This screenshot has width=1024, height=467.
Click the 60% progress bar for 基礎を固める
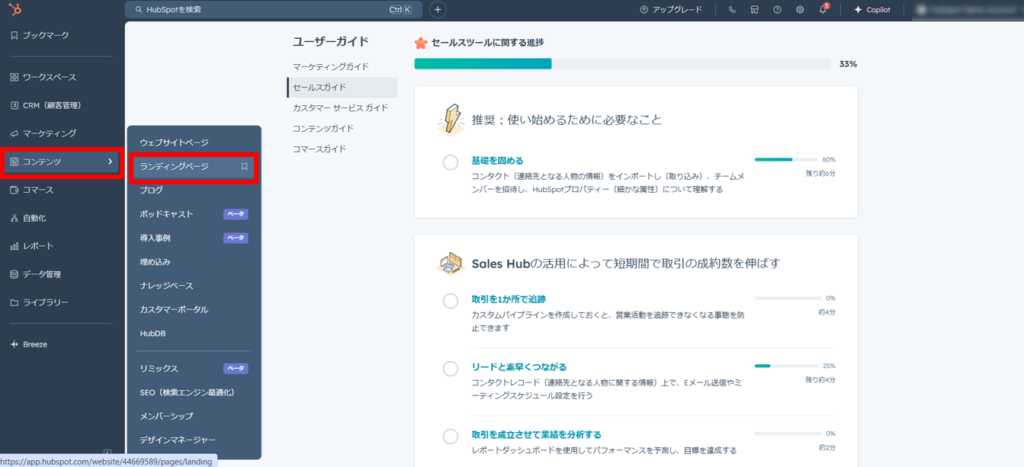coord(786,159)
